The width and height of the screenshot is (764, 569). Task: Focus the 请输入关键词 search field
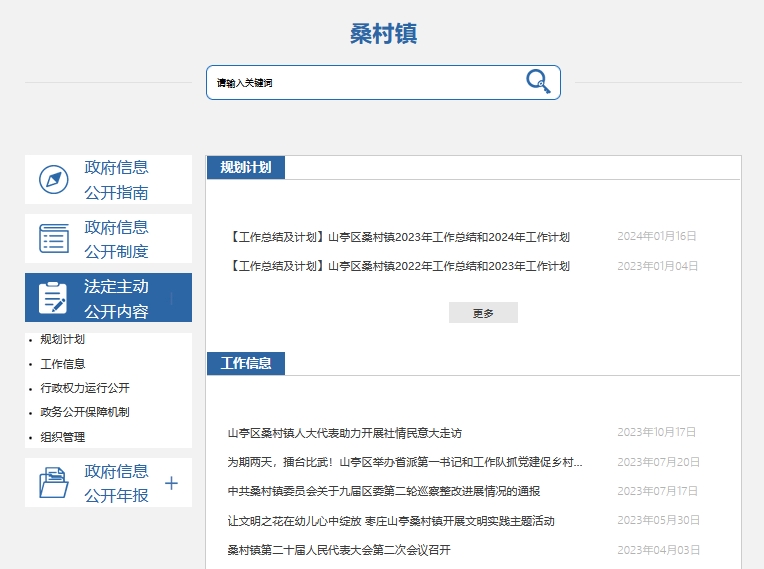(383, 82)
